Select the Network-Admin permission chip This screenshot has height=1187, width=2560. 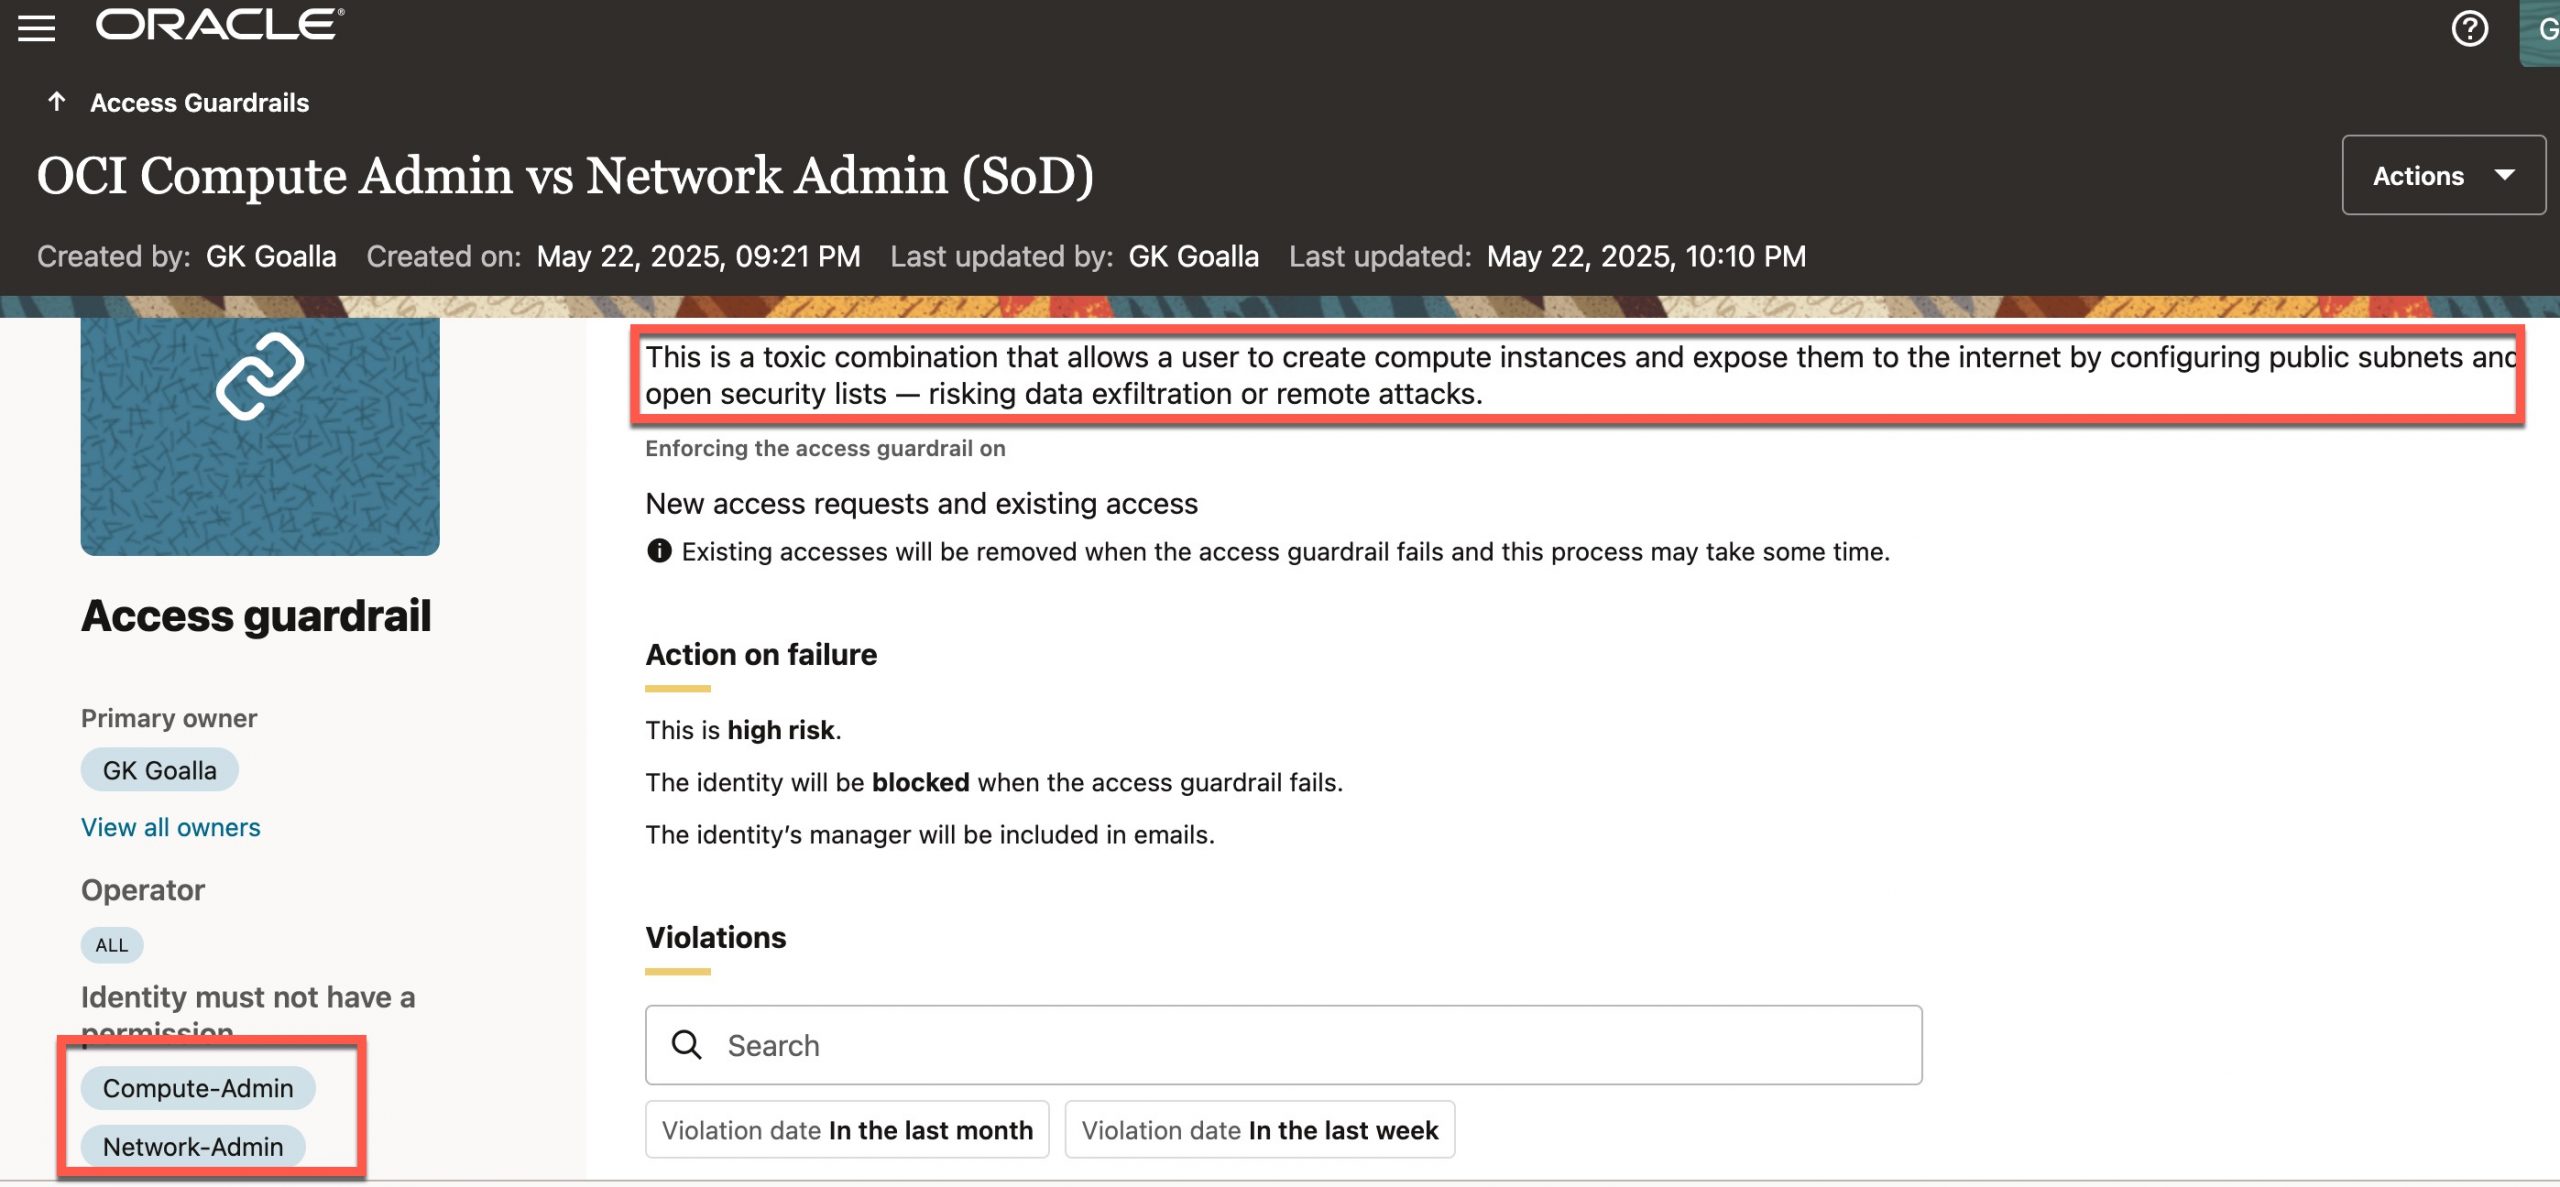click(x=193, y=1146)
